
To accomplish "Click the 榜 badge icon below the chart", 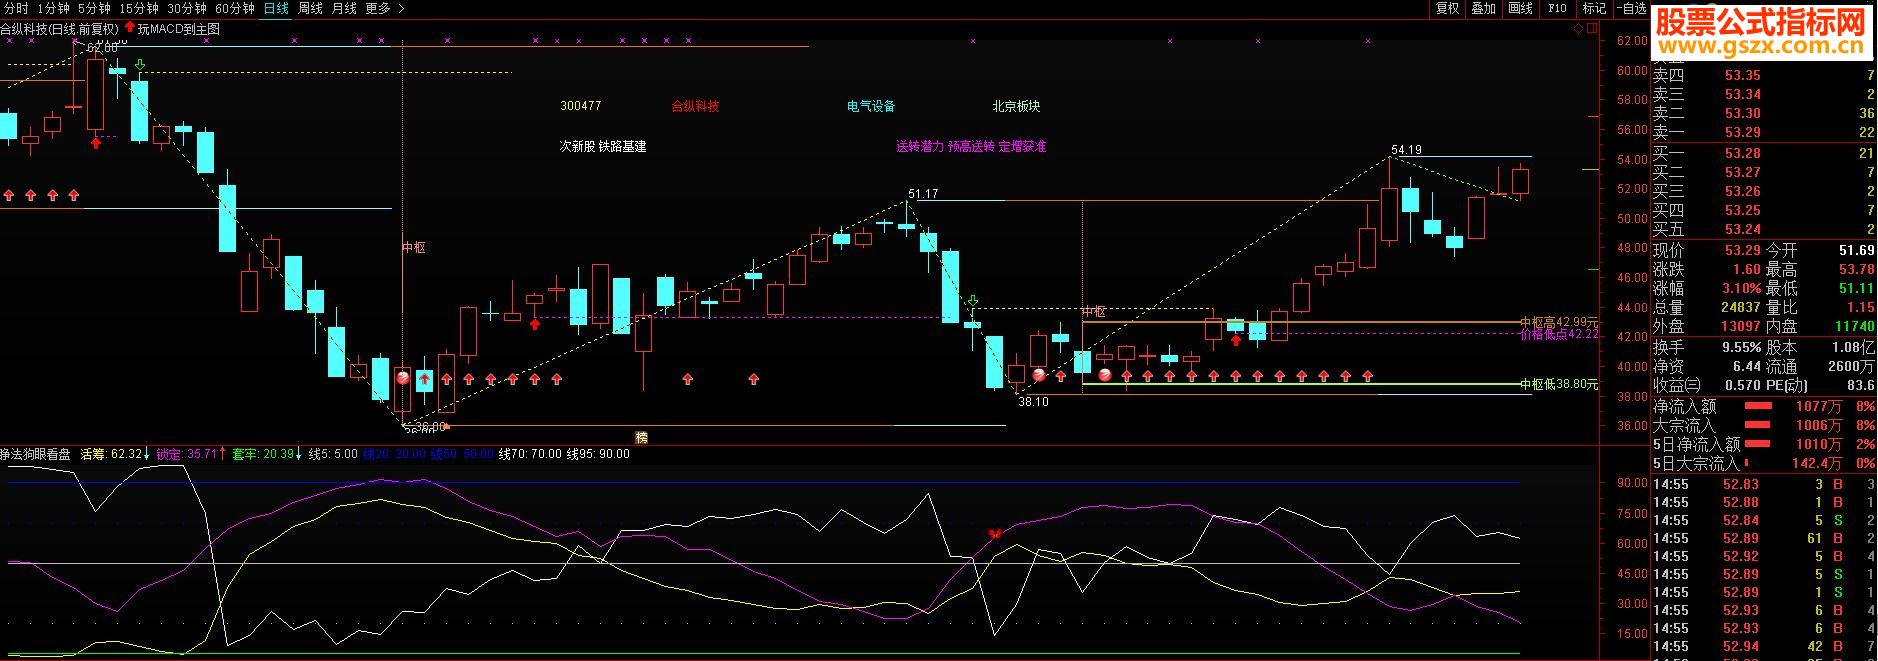I will [x=642, y=437].
